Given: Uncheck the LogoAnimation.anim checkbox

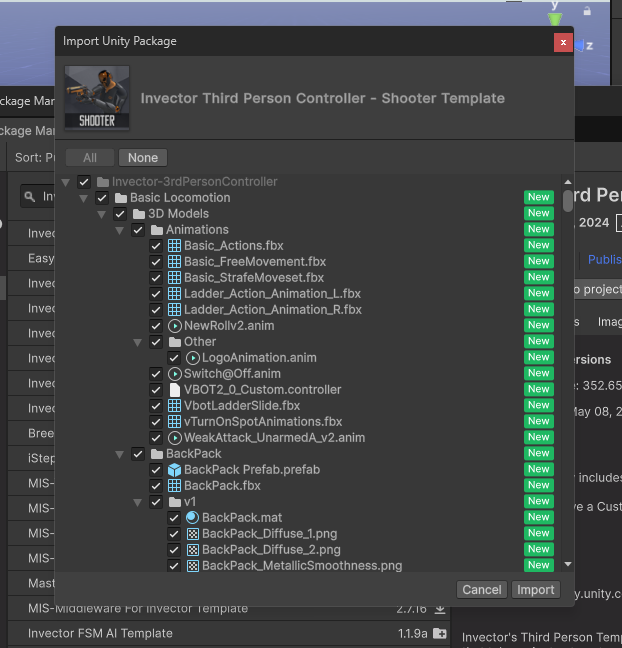Looking at the screenshot, I should click(x=174, y=358).
